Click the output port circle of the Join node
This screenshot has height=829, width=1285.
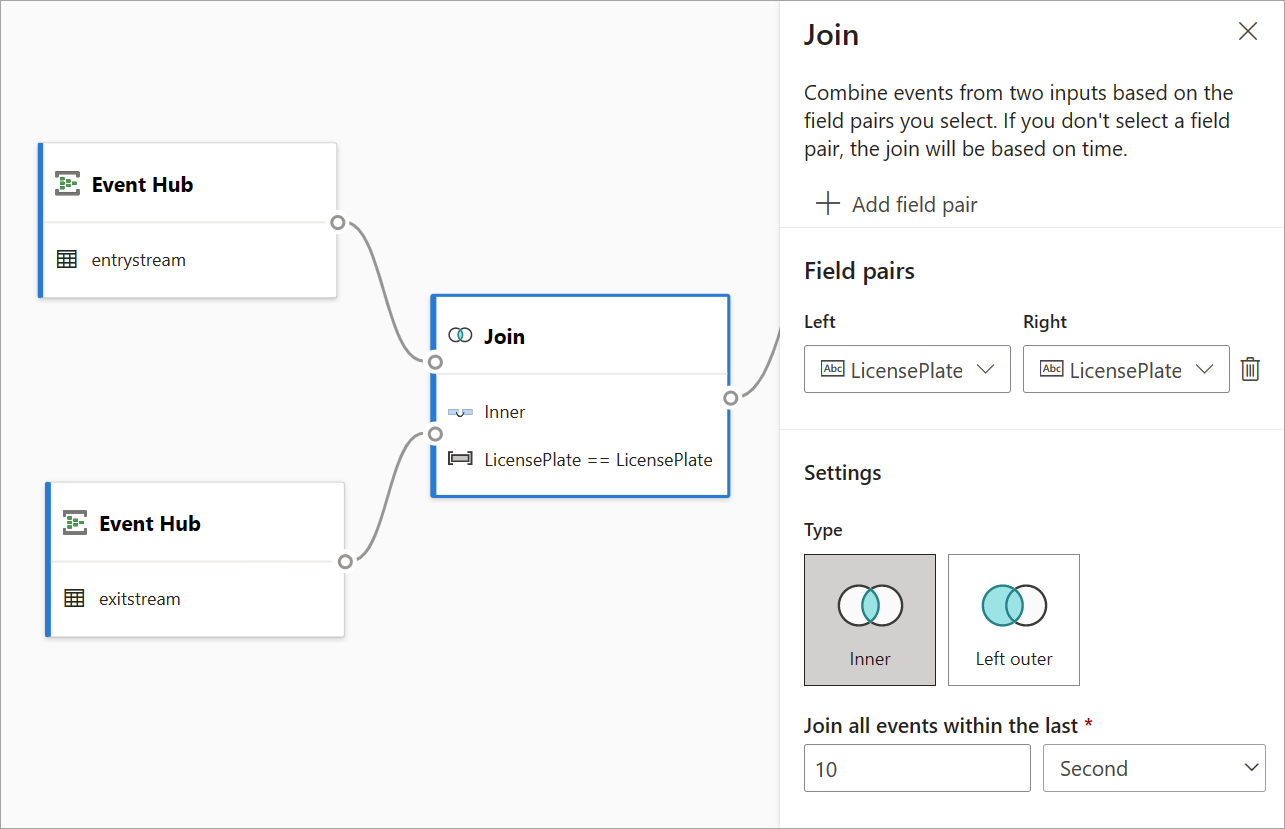tap(730, 397)
